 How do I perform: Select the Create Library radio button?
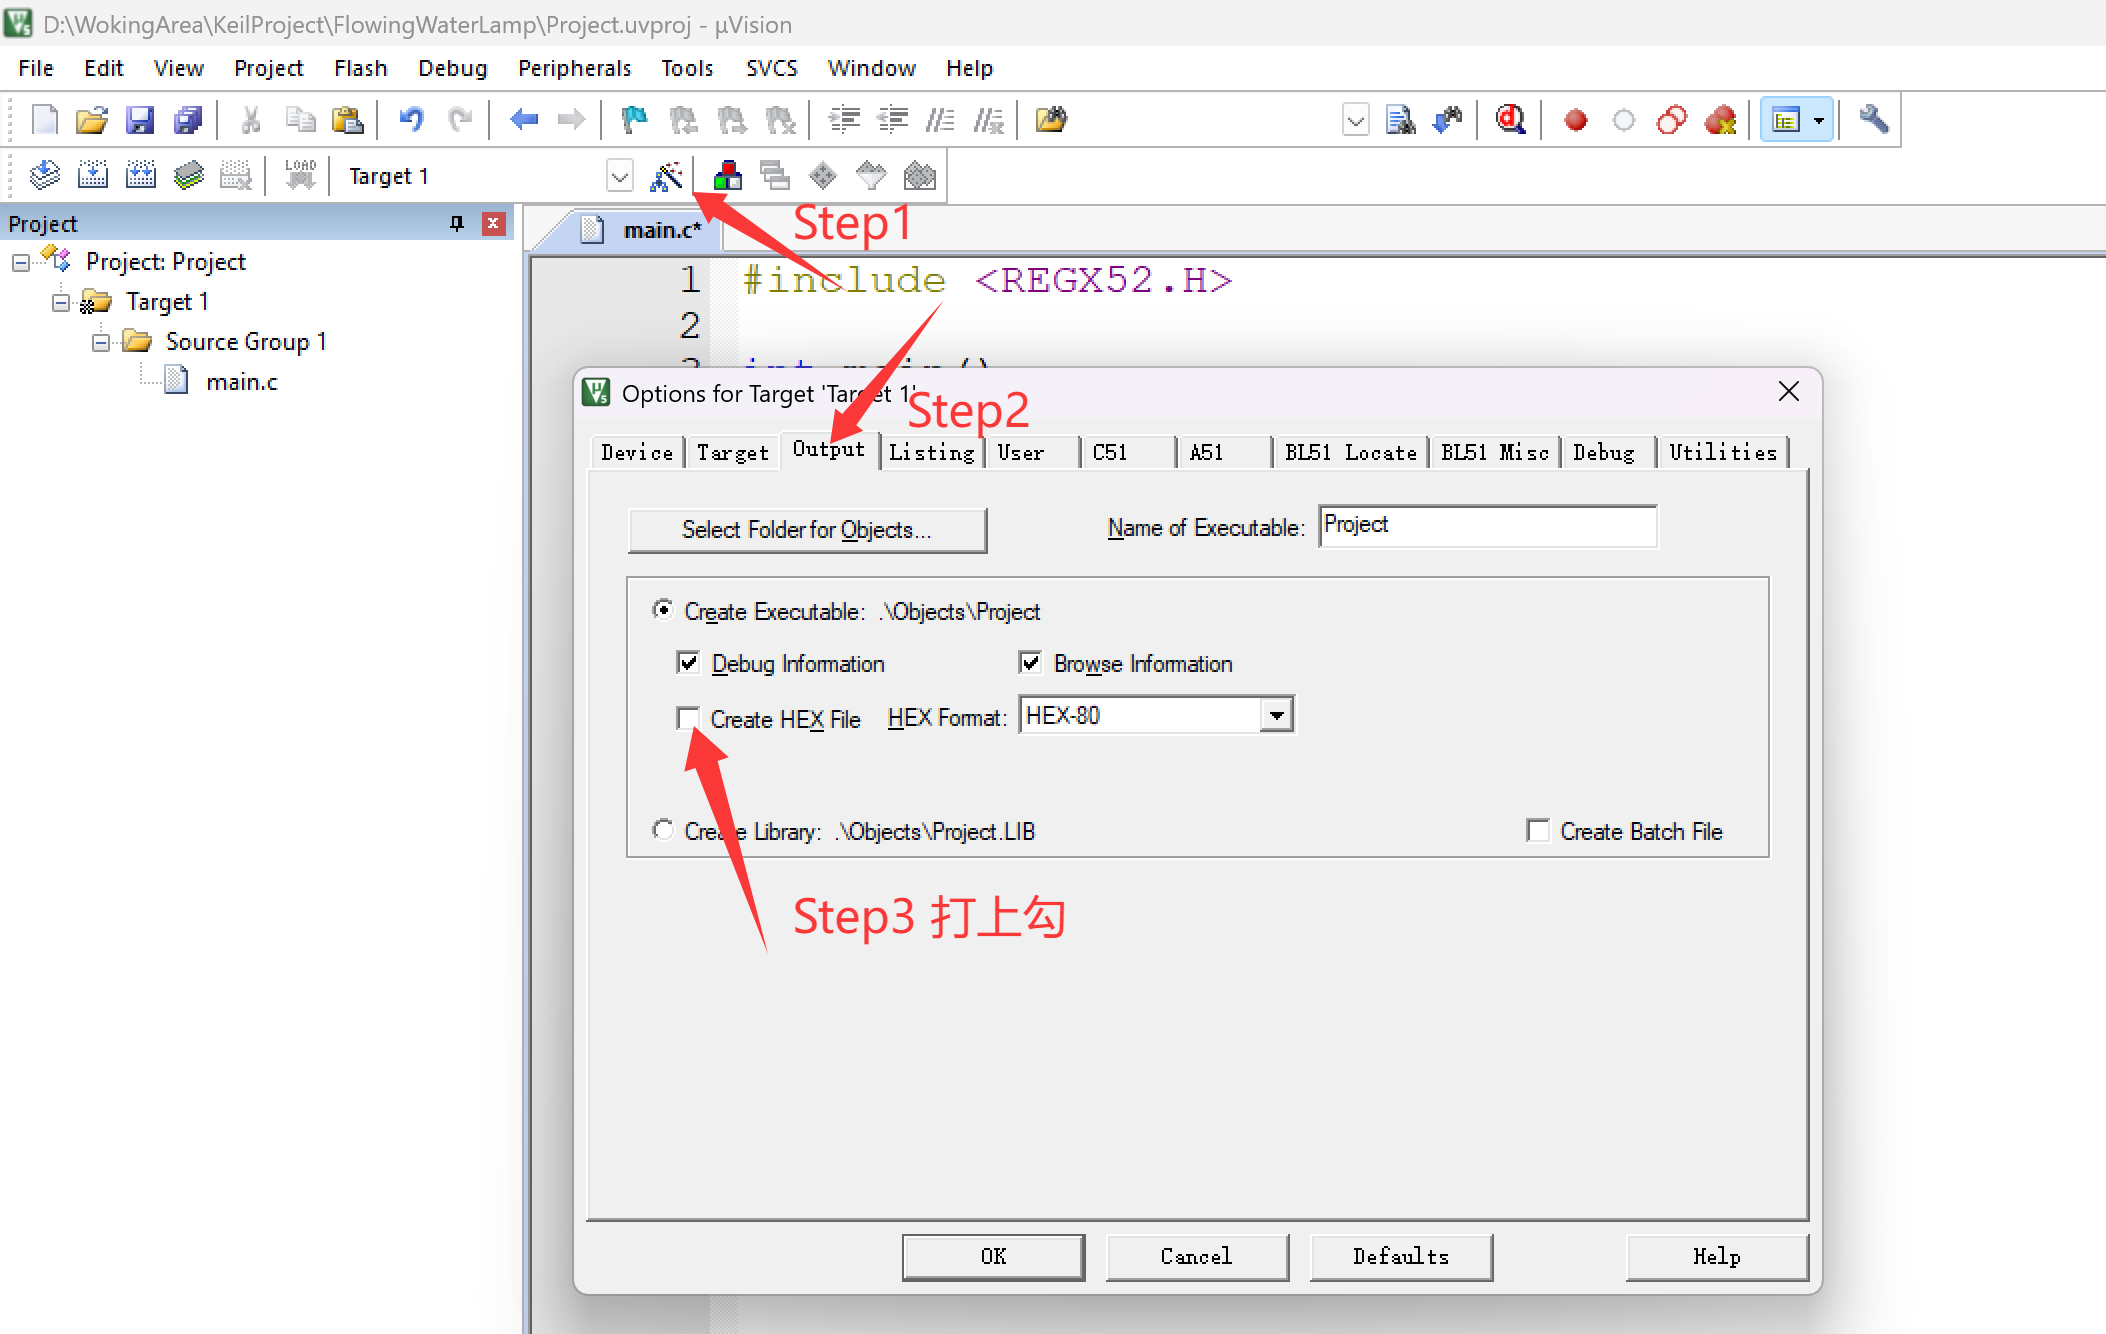pyautogui.click(x=663, y=830)
